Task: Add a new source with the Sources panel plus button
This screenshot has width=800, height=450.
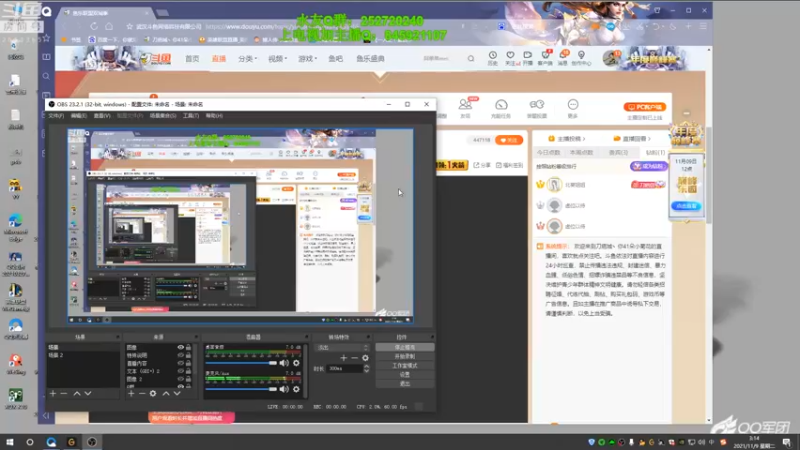Action: 131,394
